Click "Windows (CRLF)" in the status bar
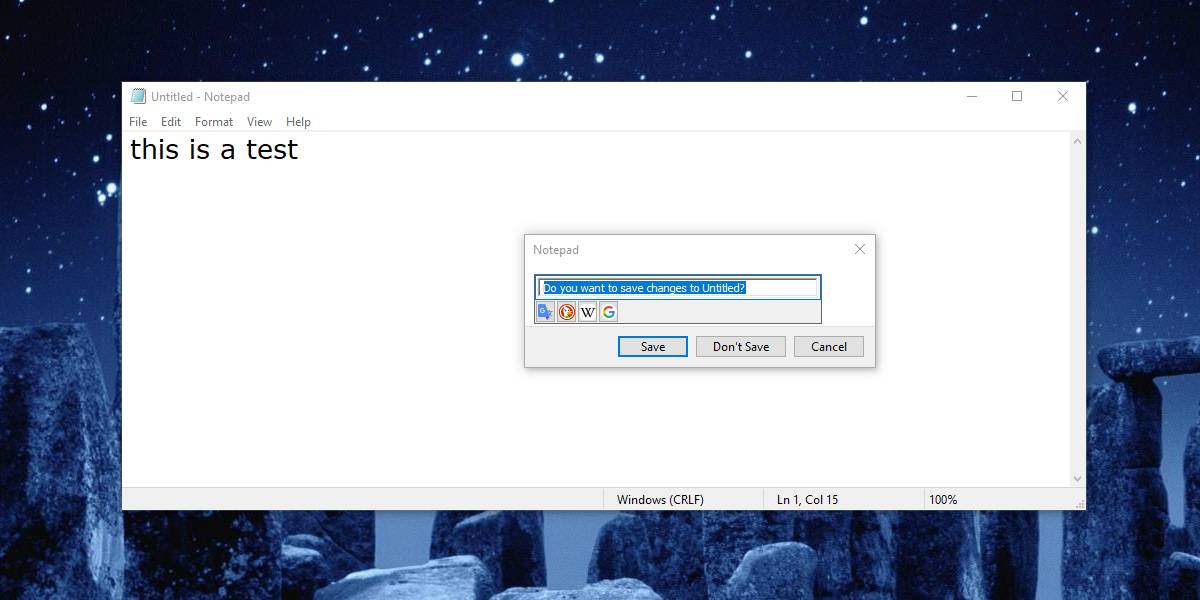Image resolution: width=1200 pixels, height=600 pixels. 660,500
